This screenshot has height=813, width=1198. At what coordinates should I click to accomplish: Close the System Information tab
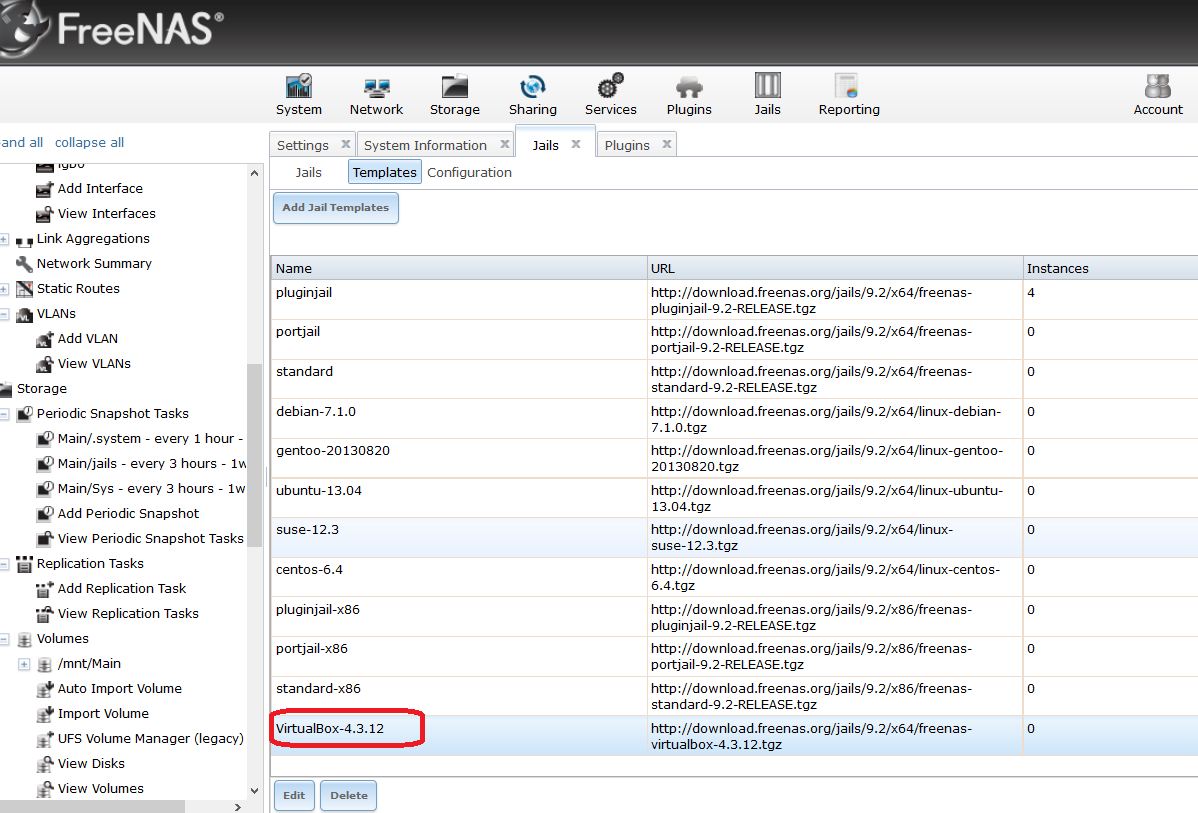tap(504, 144)
